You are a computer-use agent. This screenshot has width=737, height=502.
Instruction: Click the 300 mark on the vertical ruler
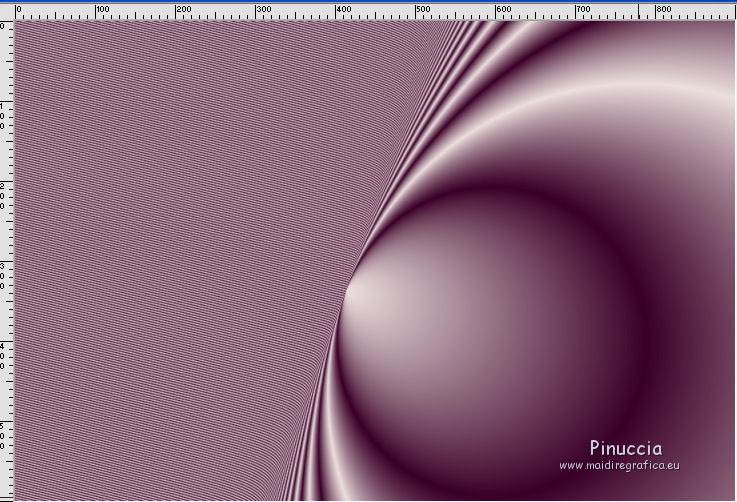(3, 276)
